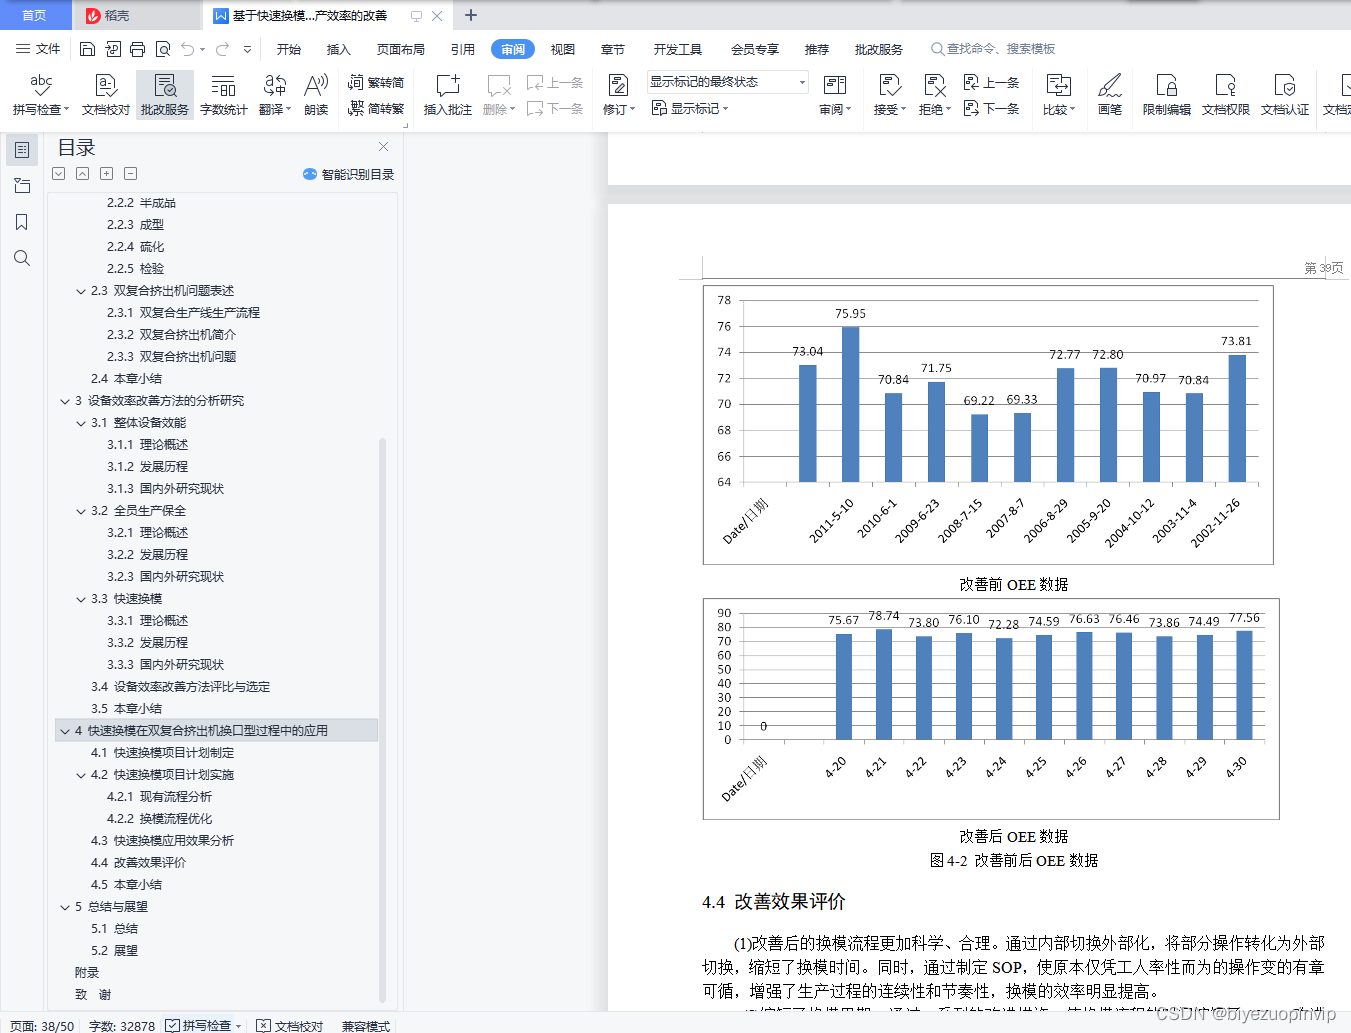Viewport: 1351px width, 1033px height.
Task: Open restrict editing (限制编辑)
Action: tap(1167, 95)
